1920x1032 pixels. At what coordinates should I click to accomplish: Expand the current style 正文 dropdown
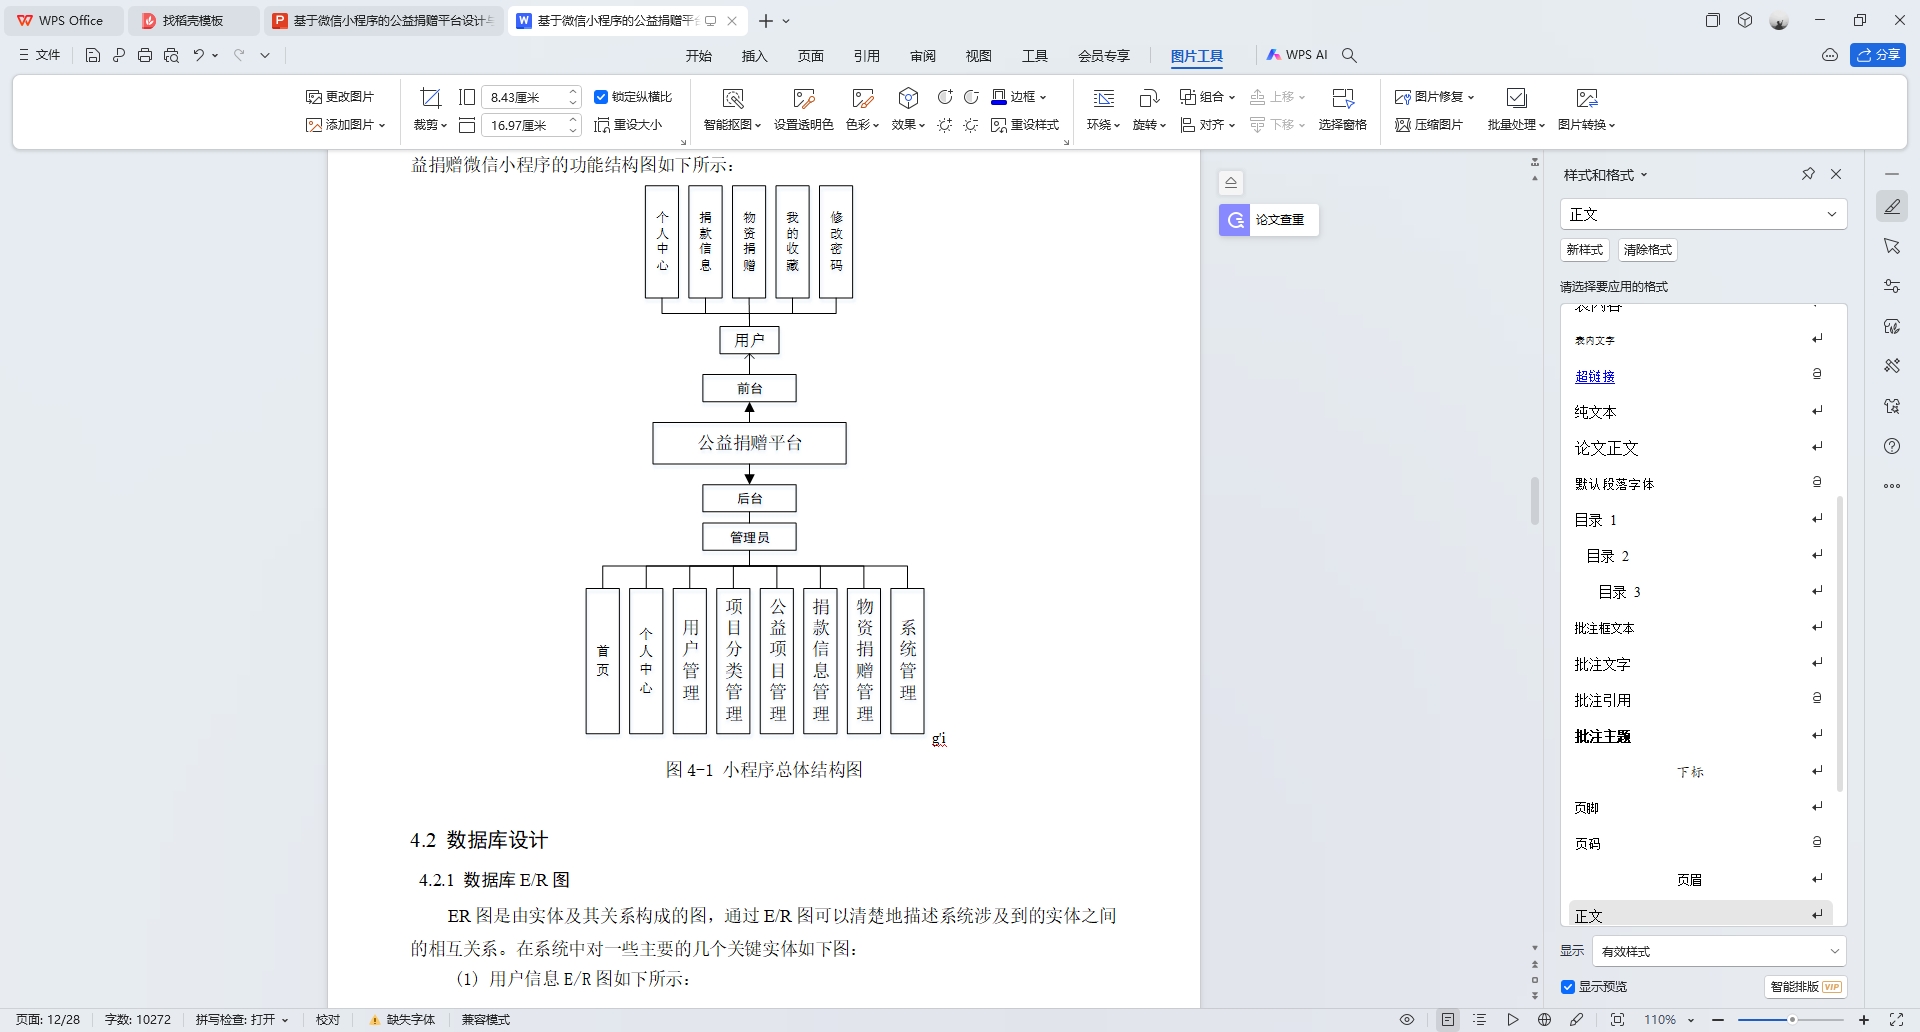(x=1831, y=214)
